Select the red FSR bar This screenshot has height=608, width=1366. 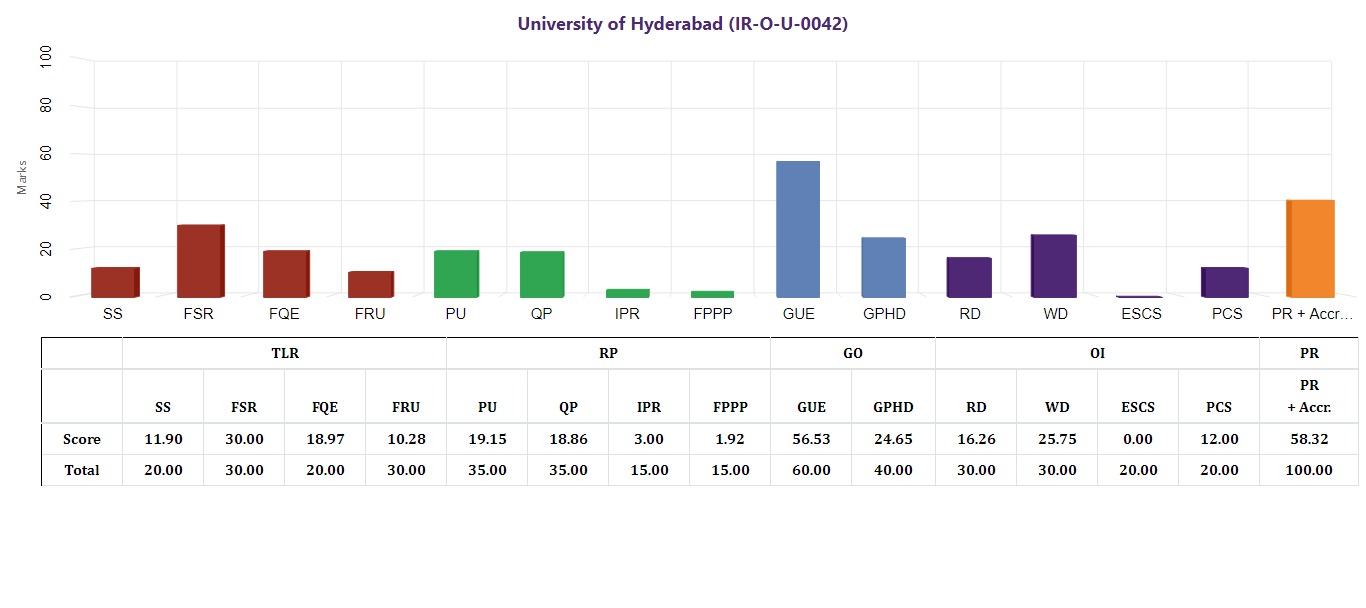[200, 261]
